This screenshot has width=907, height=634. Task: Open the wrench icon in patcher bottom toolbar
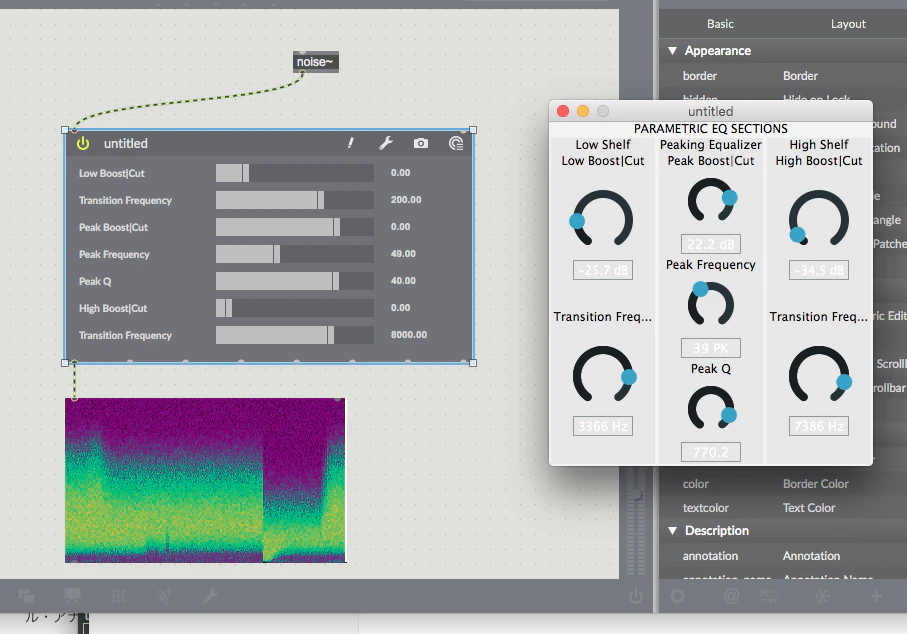coord(210,595)
